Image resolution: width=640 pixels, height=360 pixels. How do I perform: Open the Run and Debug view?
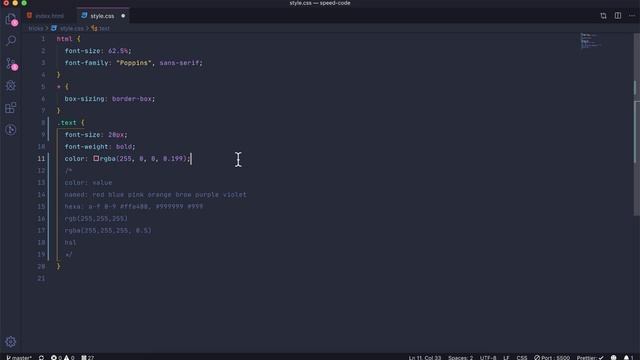(11, 85)
